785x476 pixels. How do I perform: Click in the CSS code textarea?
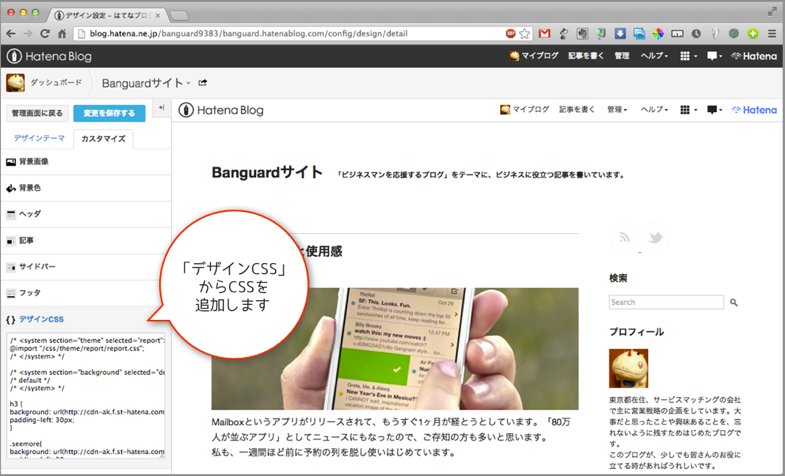86,395
